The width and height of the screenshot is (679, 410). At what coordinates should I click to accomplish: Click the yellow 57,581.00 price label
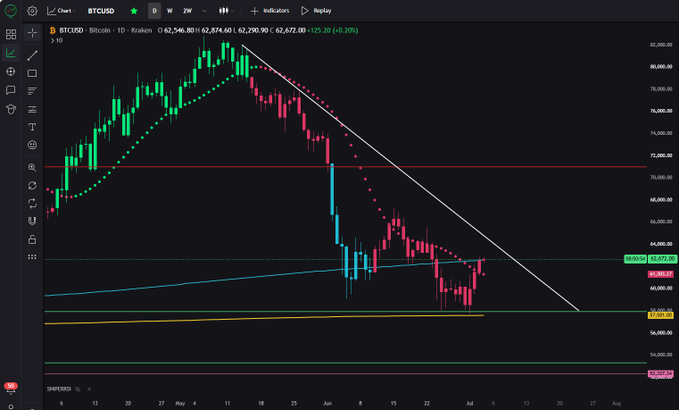pos(661,315)
